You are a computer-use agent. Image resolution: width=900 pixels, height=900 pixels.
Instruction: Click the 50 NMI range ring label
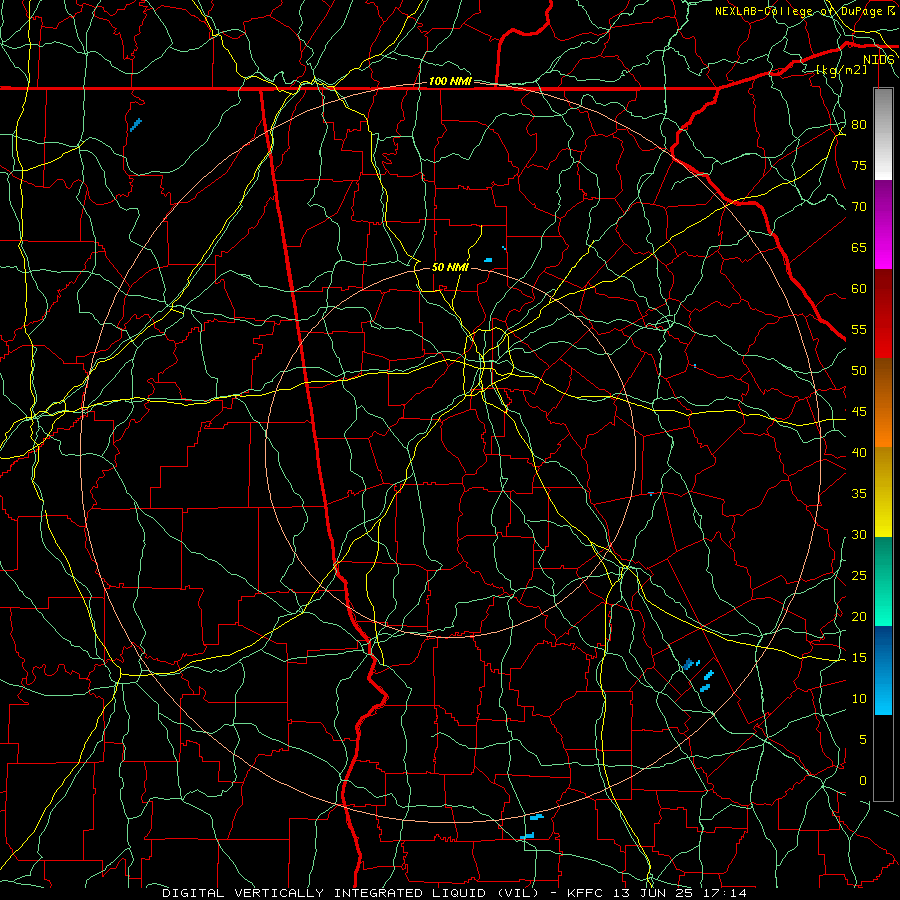[450, 267]
